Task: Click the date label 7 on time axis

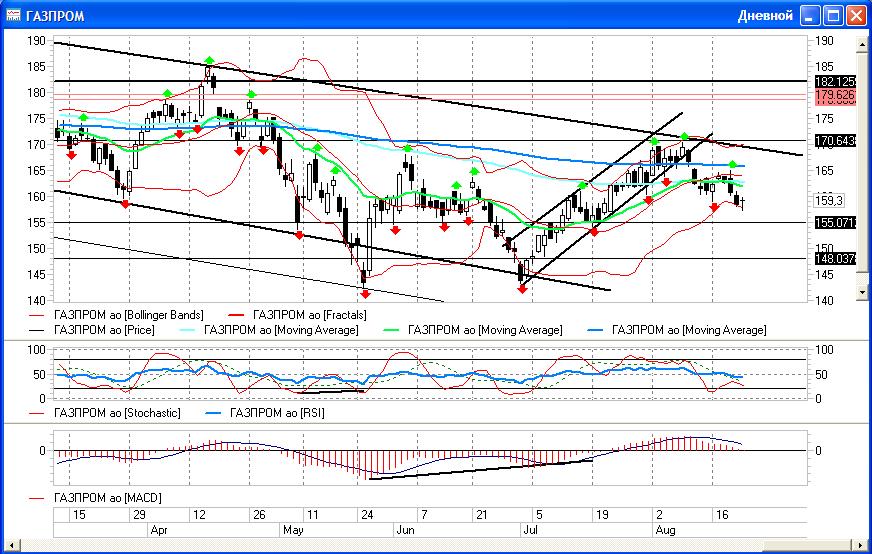Action: coord(424,515)
